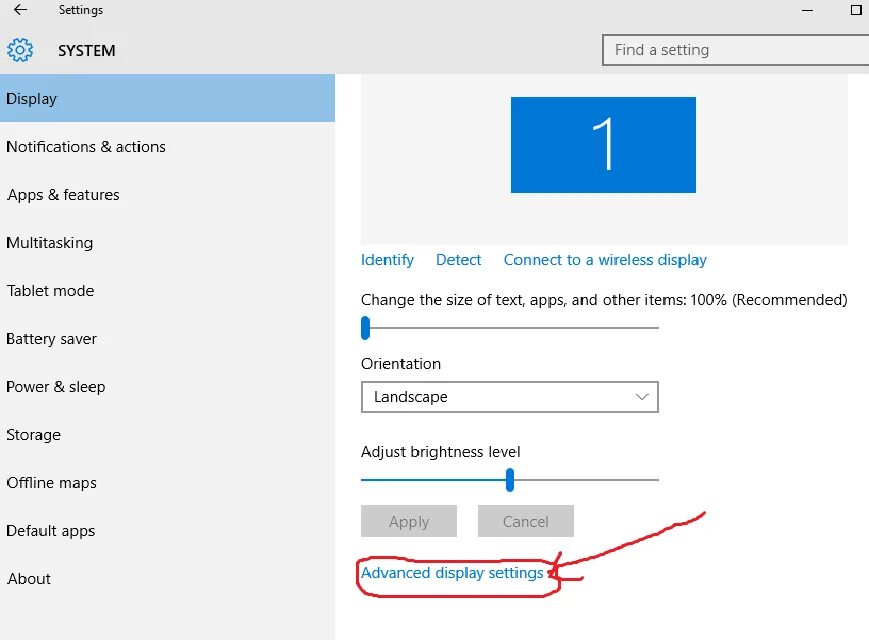Open the About page
Screen dimensions: 869x640
pos(167,578)
